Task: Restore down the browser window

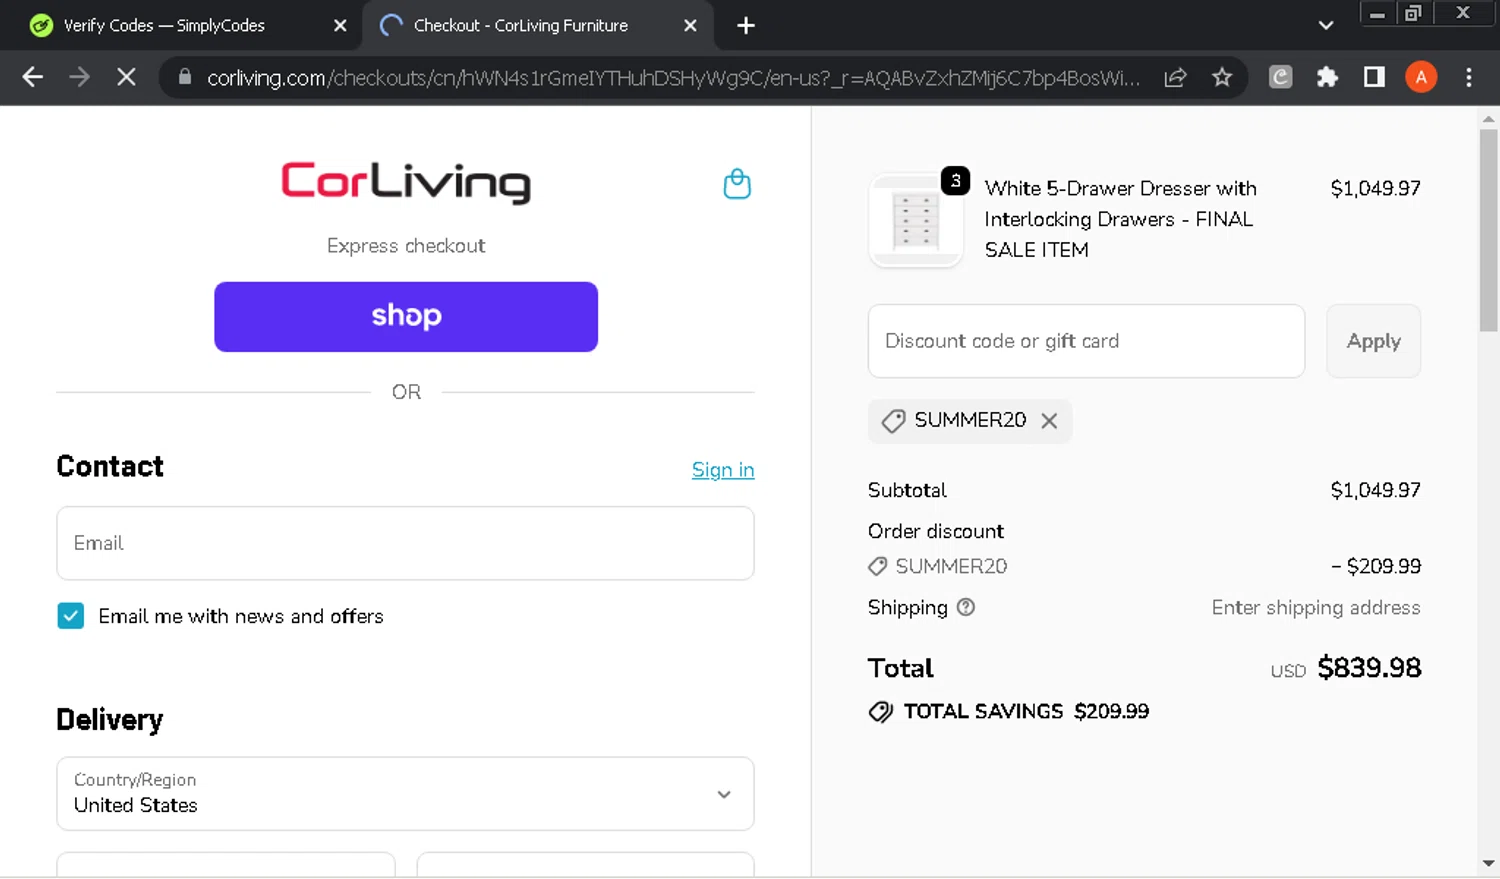Action: pos(1413,13)
